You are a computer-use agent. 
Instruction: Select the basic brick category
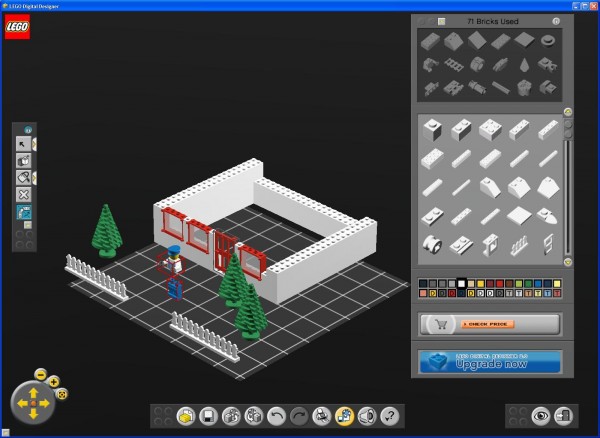[x=430, y=41]
